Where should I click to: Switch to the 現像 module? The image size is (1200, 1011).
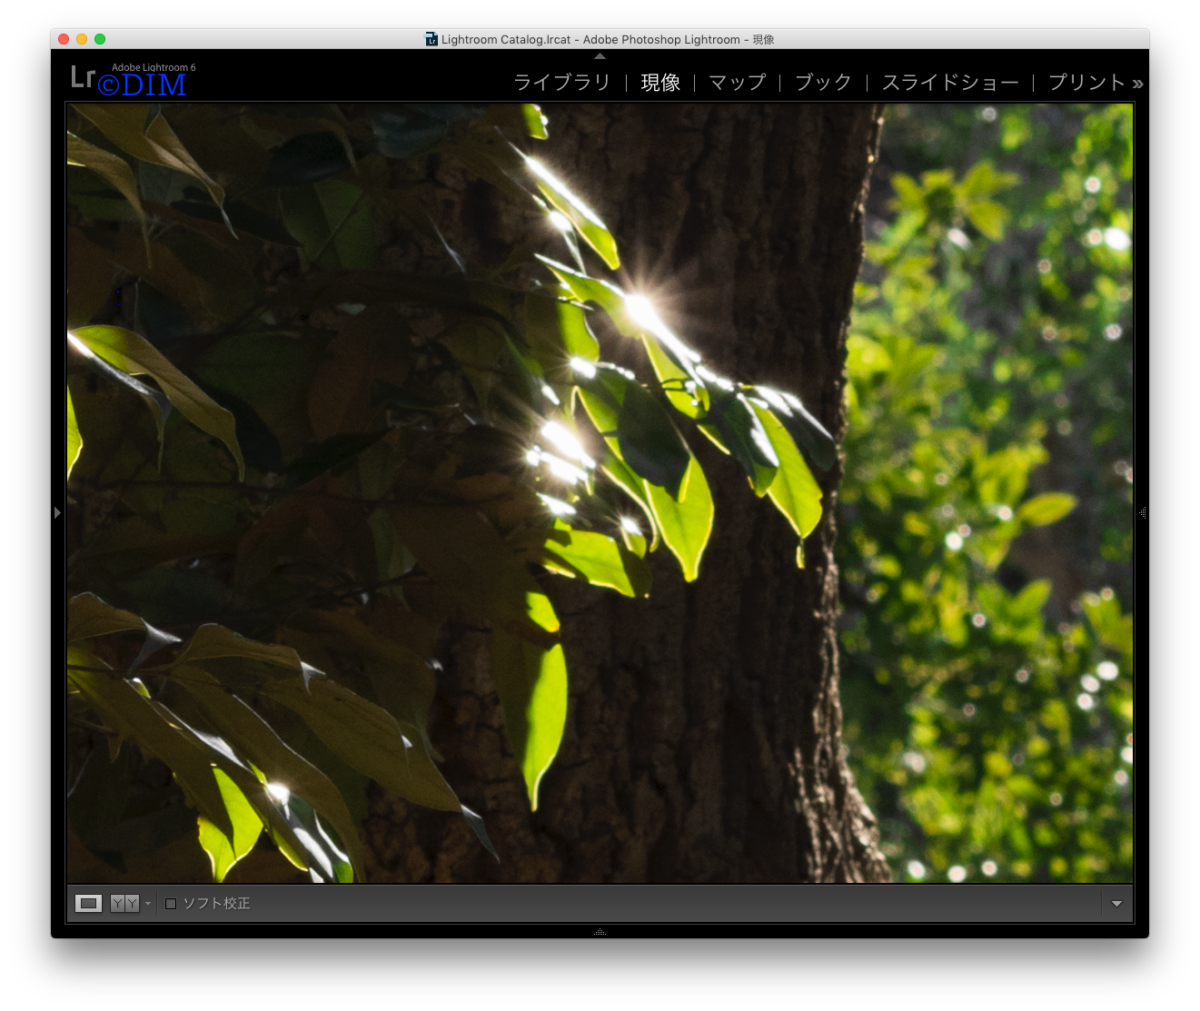[x=660, y=82]
